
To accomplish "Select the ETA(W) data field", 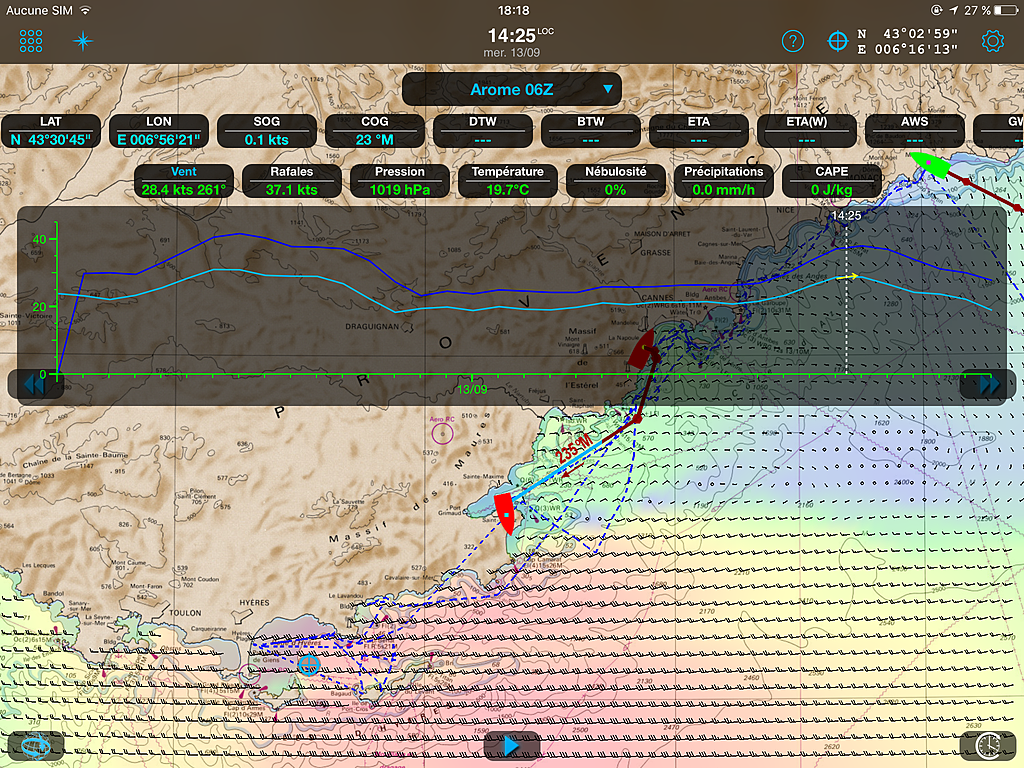I will [x=807, y=131].
